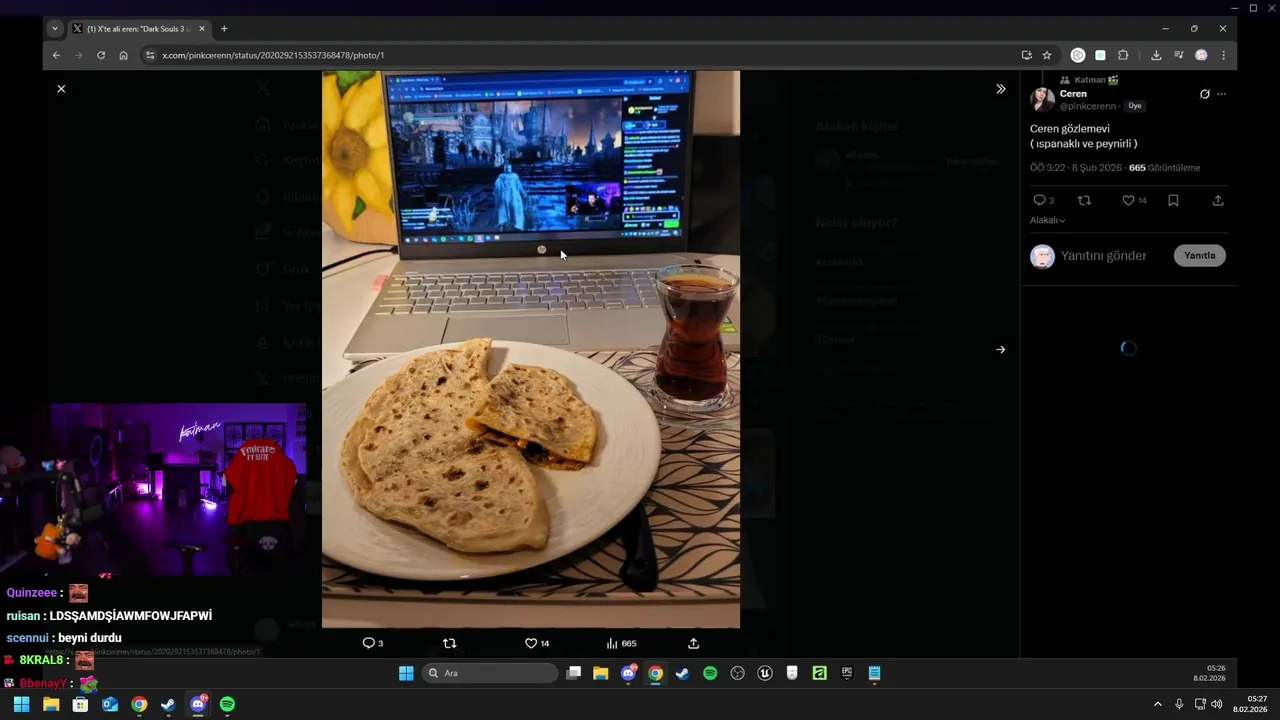1280x720 pixels.
Task: Click the Chrome forward arrow
Action: point(78,55)
